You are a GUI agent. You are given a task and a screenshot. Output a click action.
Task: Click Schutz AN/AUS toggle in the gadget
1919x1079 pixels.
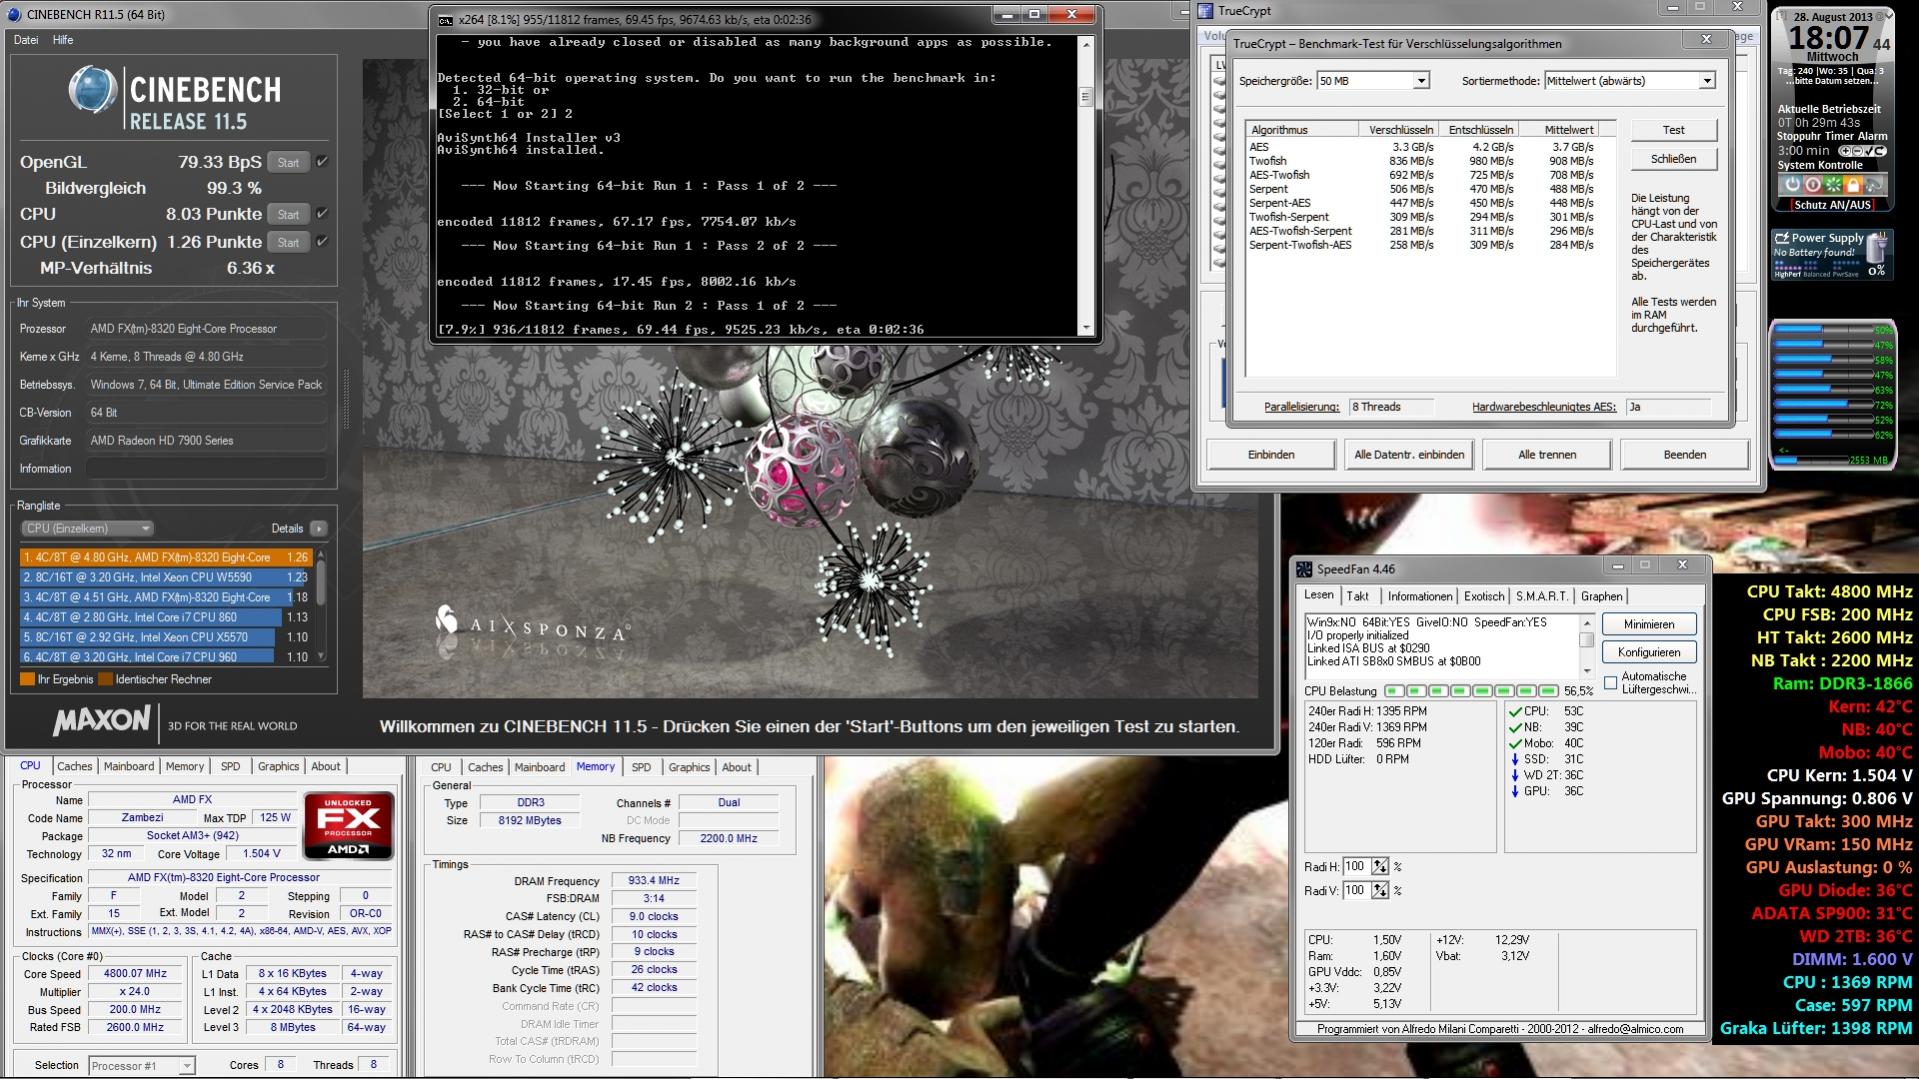(x=1832, y=205)
